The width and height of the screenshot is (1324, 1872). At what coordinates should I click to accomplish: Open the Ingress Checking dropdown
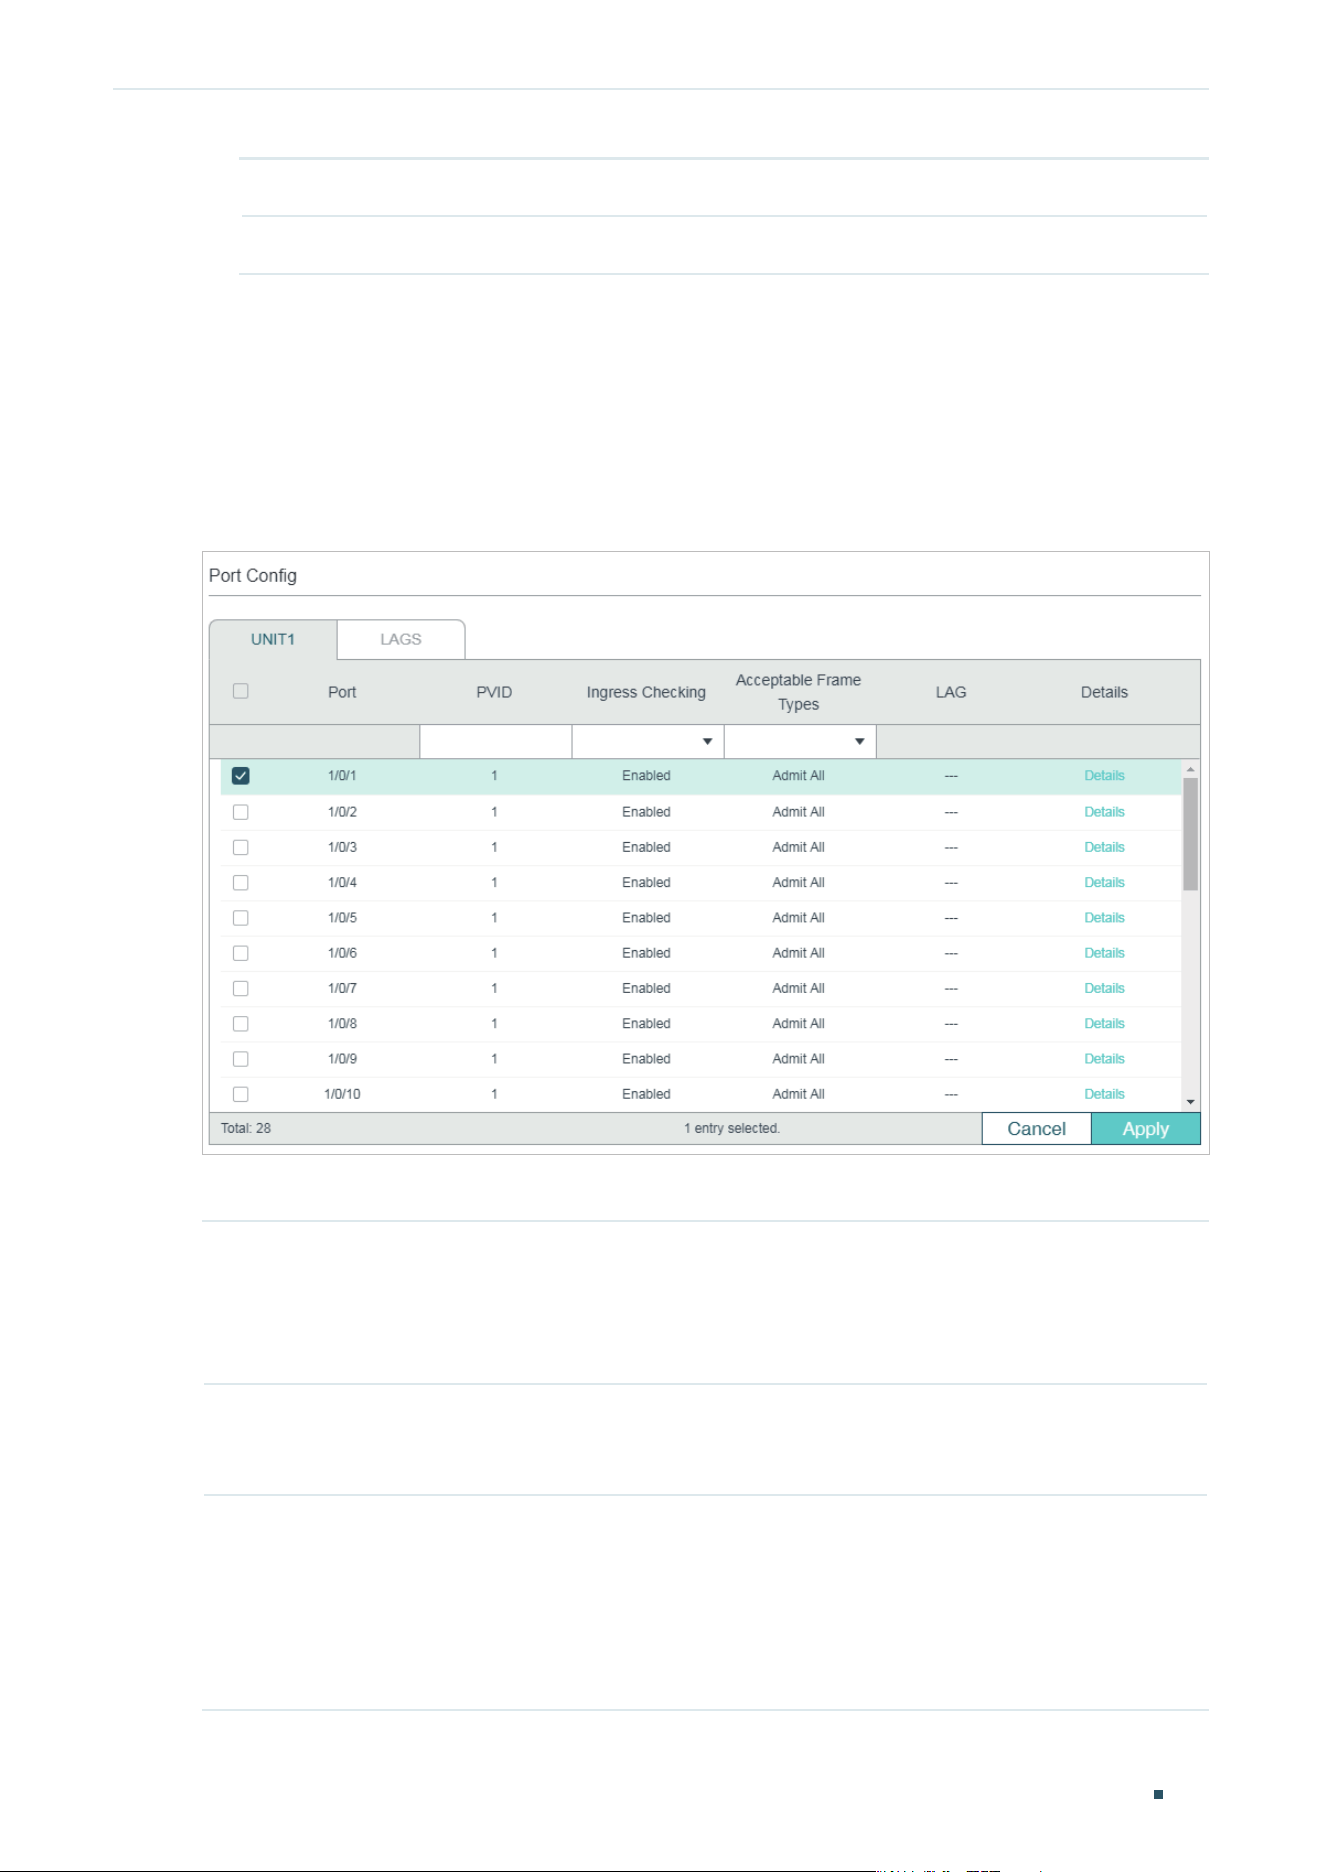coord(648,742)
